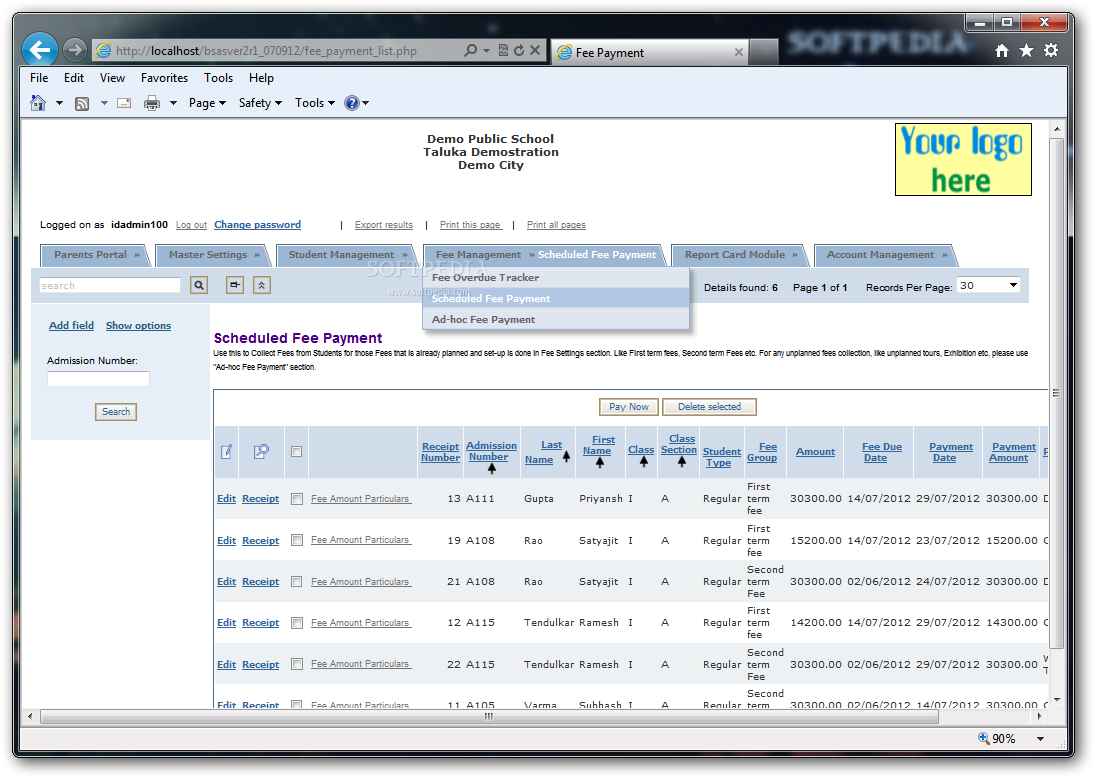This screenshot has width=1095, height=778.
Task: Open browser Home star-row house icon
Action: [1001, 50]
